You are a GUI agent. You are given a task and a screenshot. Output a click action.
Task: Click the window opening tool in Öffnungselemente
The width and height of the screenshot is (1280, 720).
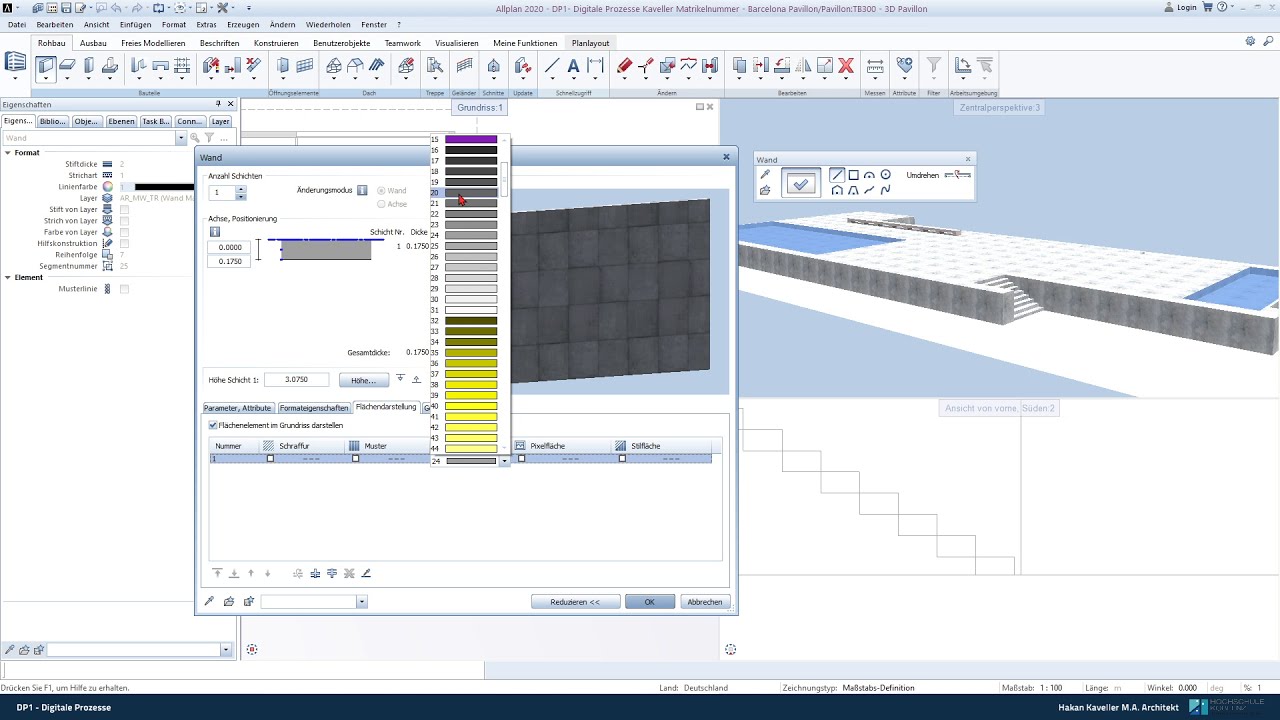click(x=305, y=66)
